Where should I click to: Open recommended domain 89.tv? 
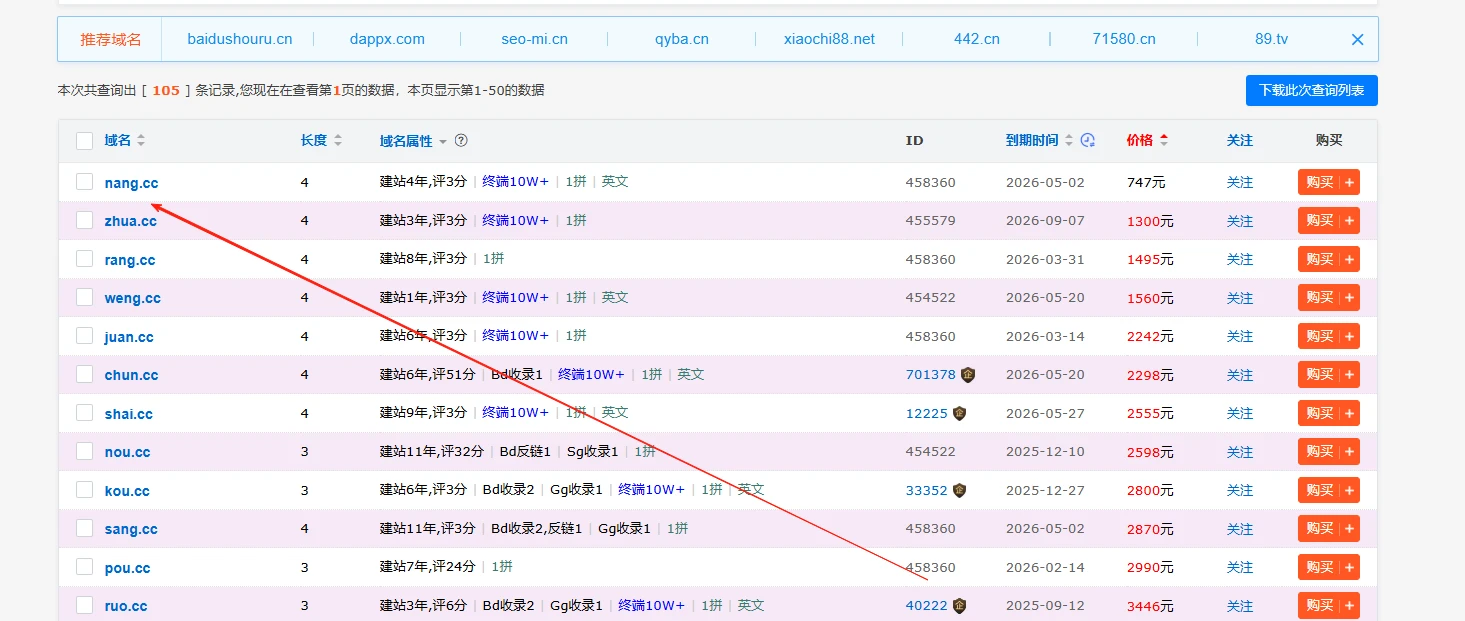click(x=1271, y=39)
